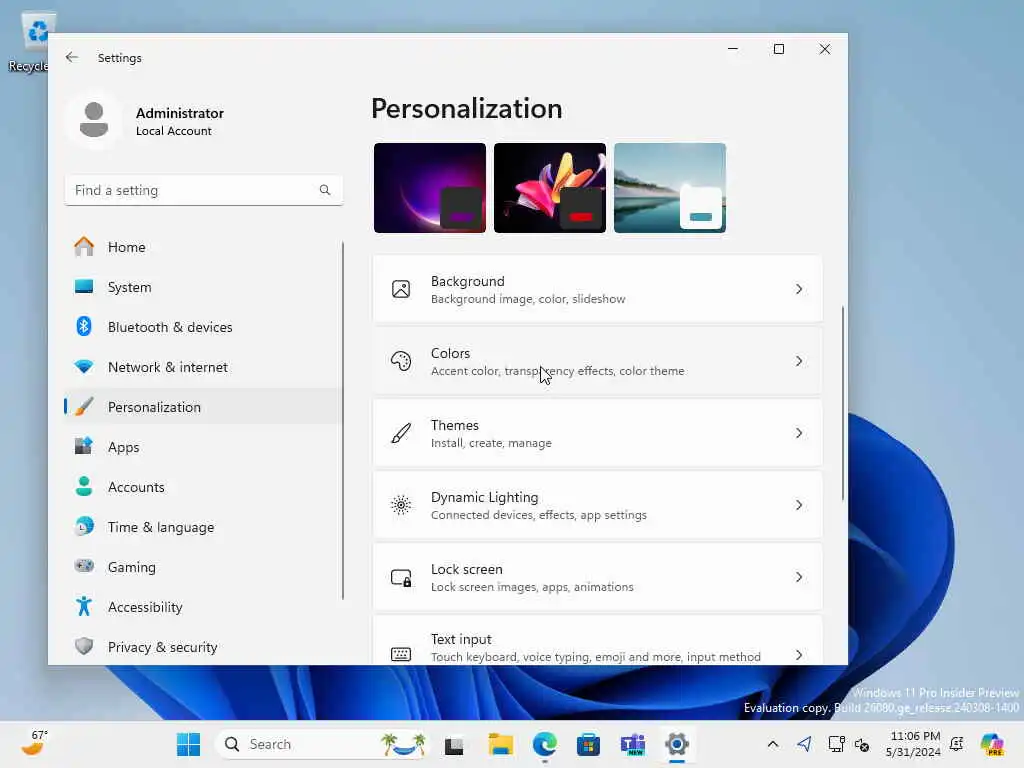The height and width of the screenshot is (768, 1024).
Task: Click the Find a setting field
Action: click(x=204, y=190)
